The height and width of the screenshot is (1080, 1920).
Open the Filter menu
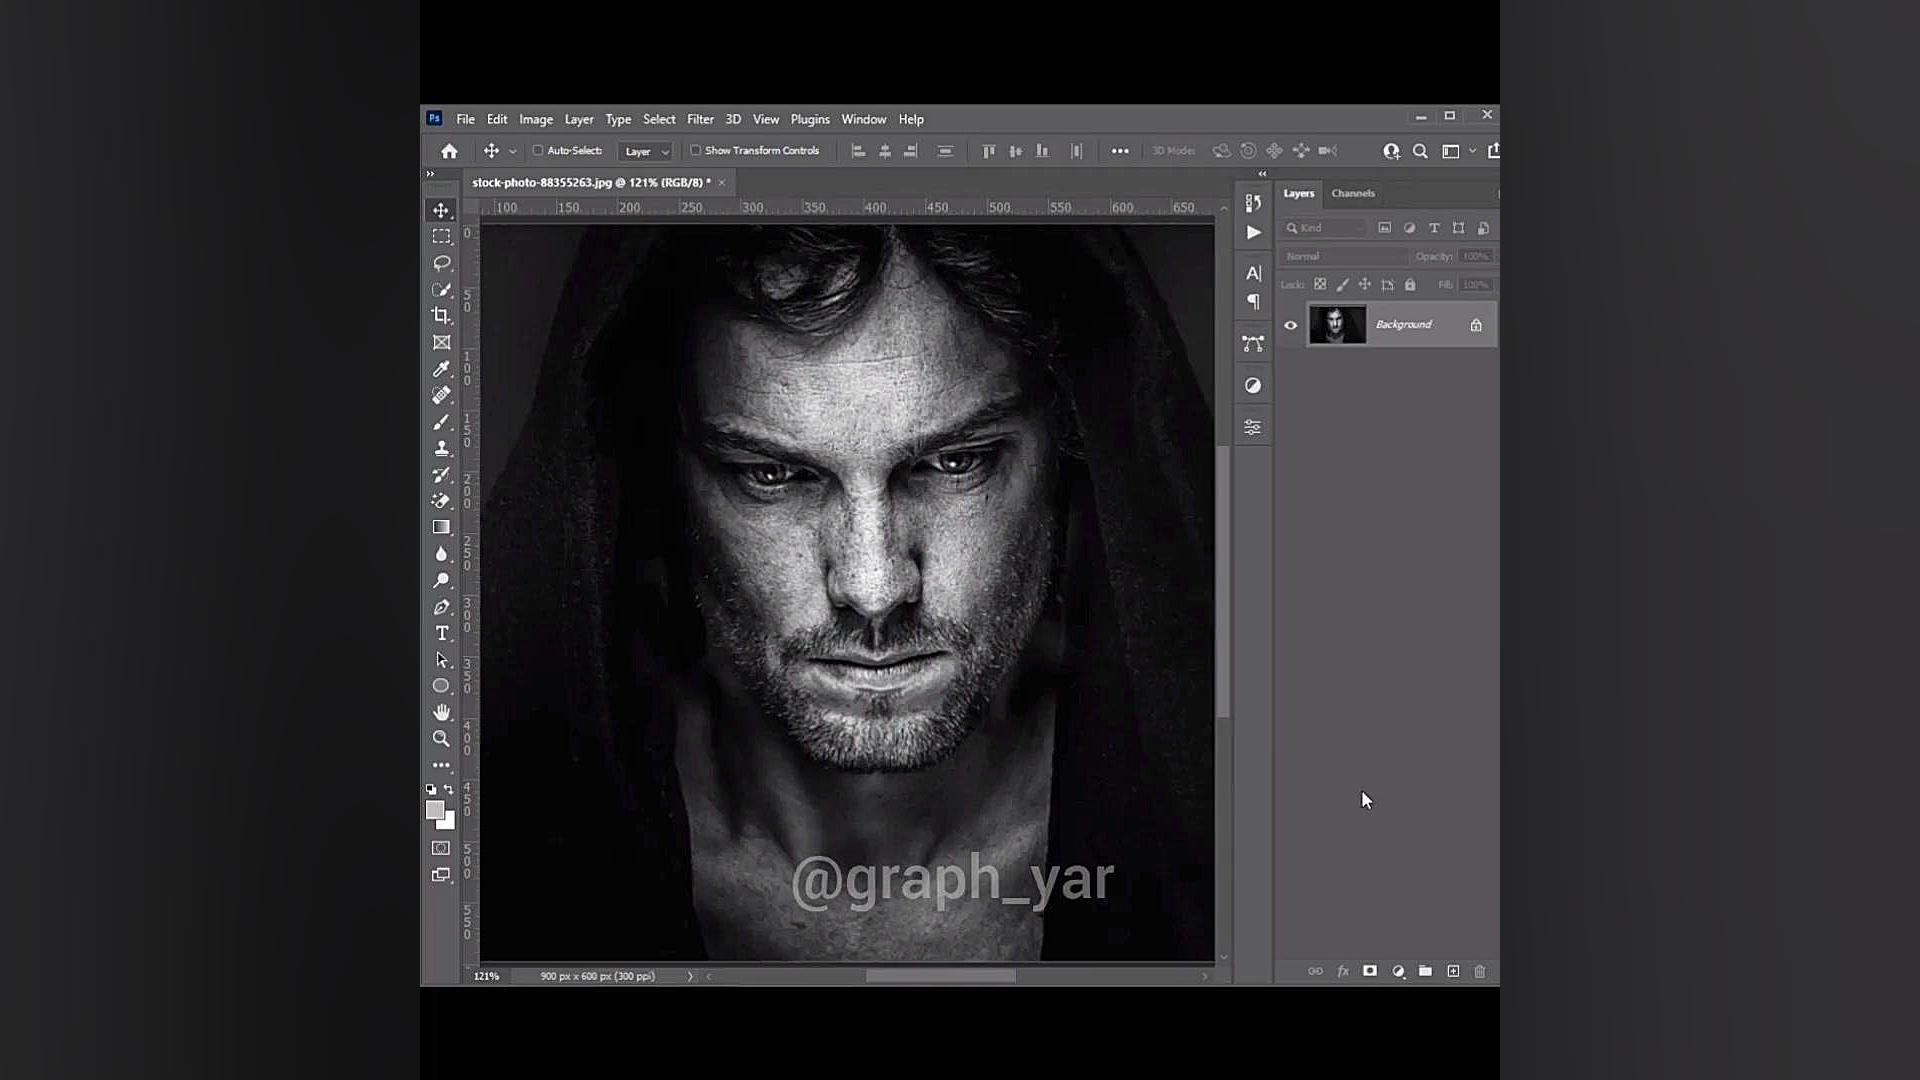point(700,119)
